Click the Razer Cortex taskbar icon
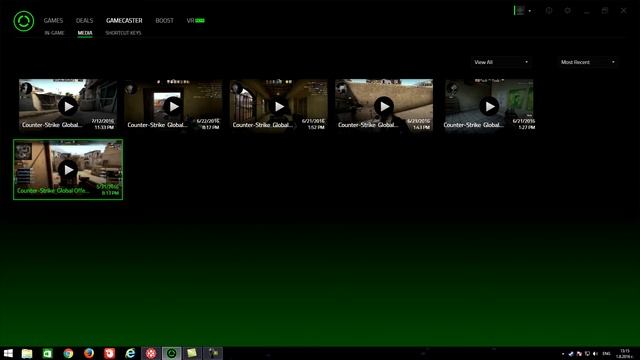The height and width of the screenshot is (360, 640). pyautogui.click(x=171, y=353)
